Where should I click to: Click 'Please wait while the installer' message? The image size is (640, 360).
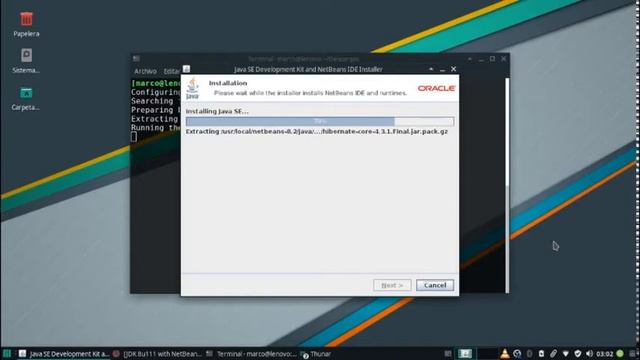tap(310, 93)
